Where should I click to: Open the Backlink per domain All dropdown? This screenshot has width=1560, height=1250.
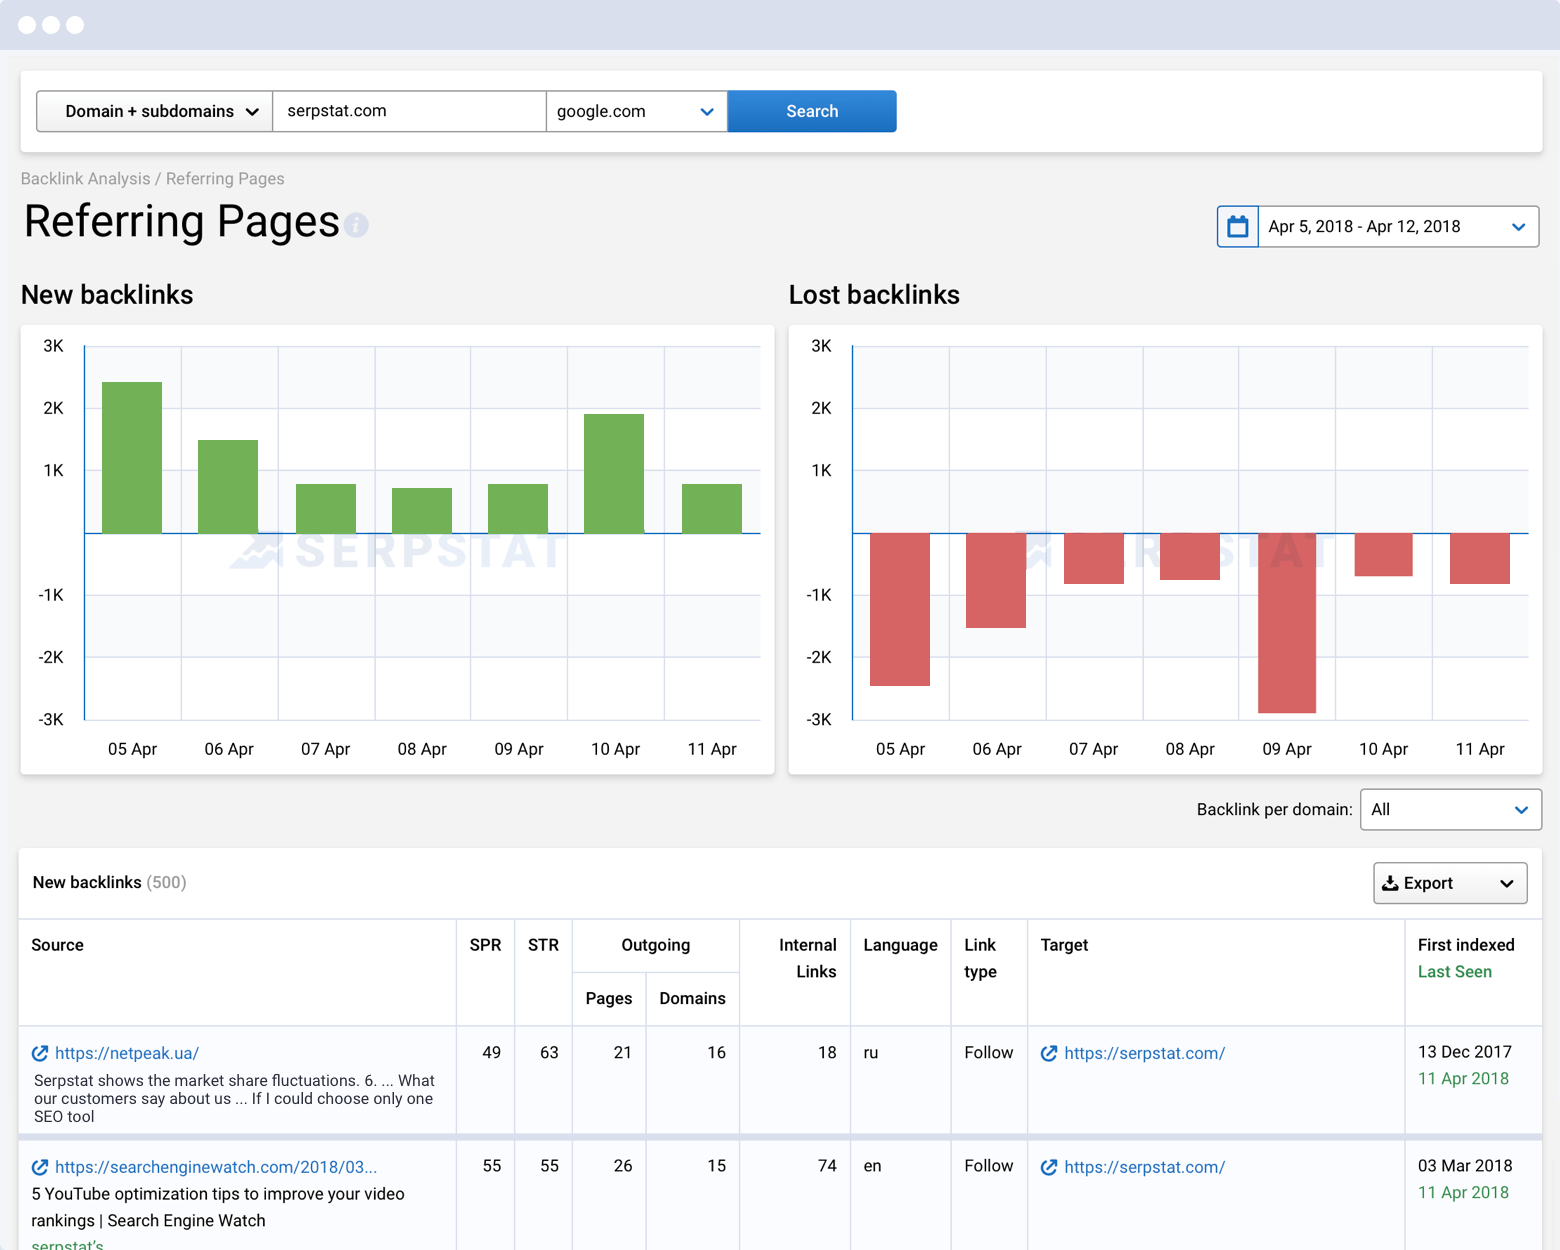1450,810
